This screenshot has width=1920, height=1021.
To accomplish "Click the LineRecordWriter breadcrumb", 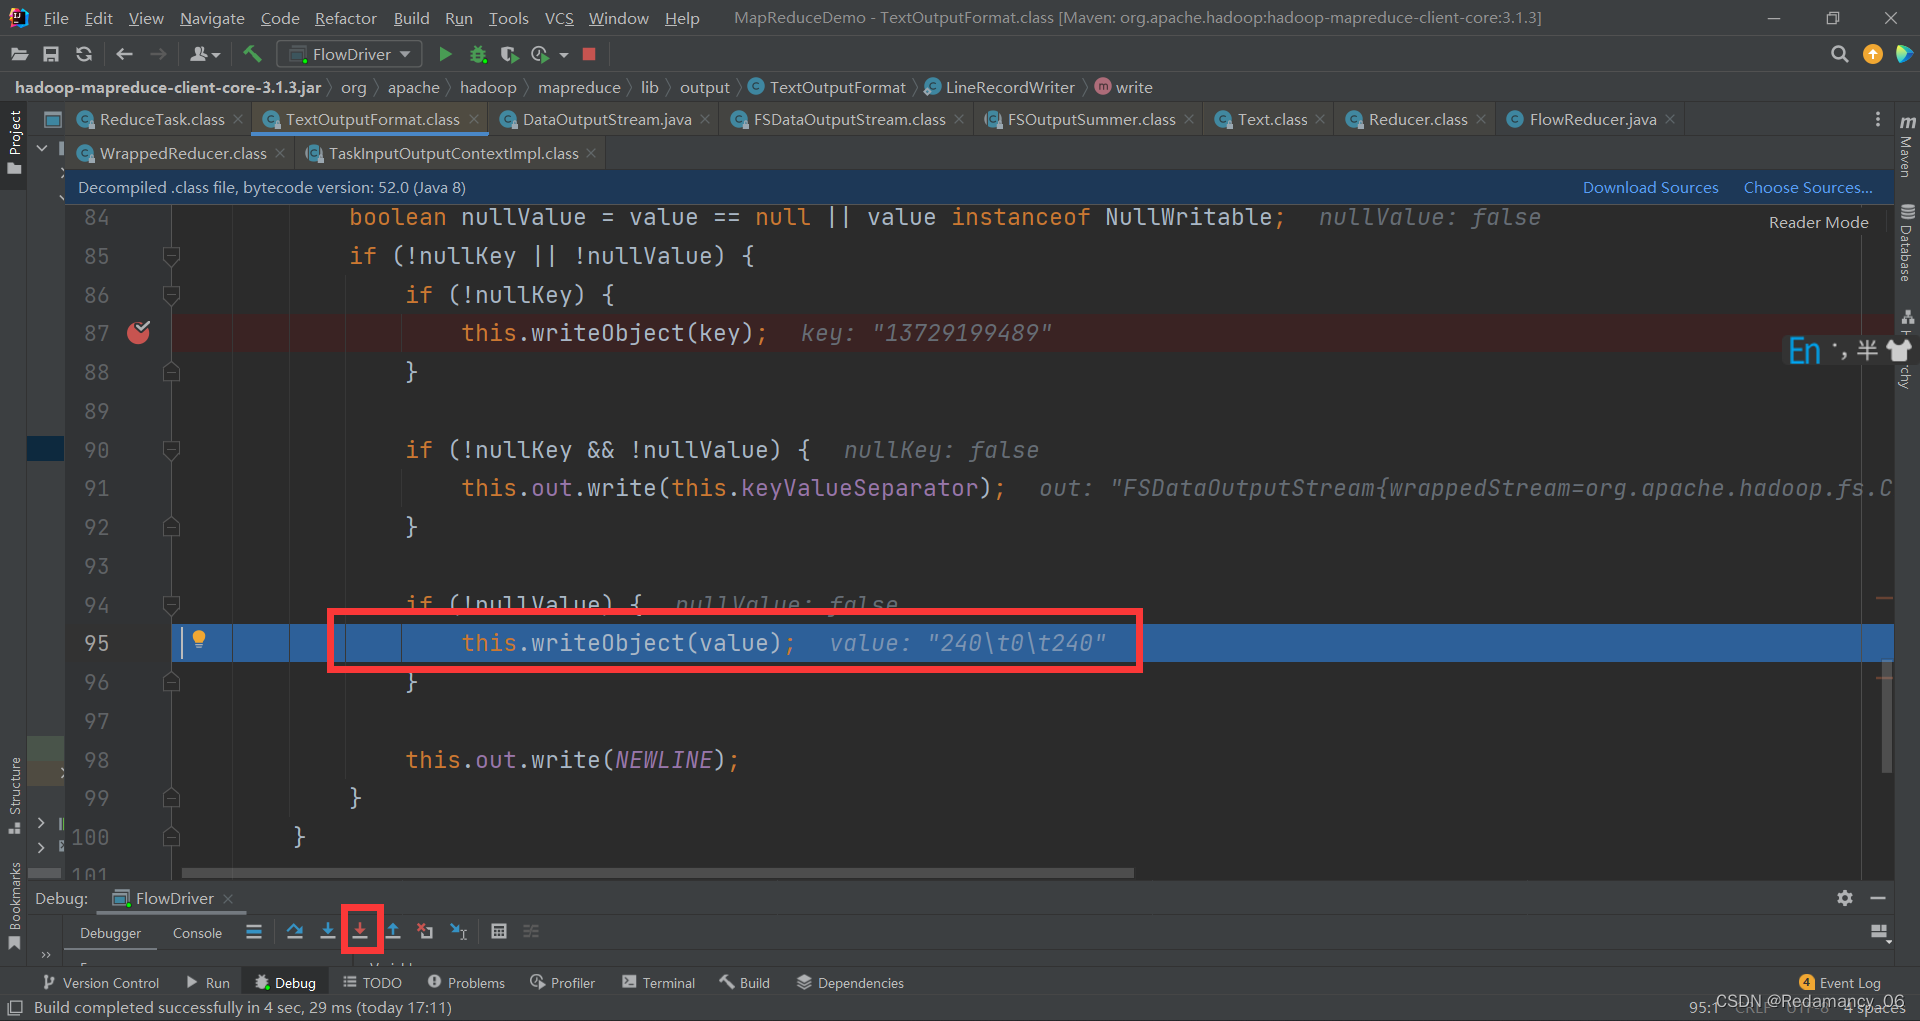I will coord(999,87).
